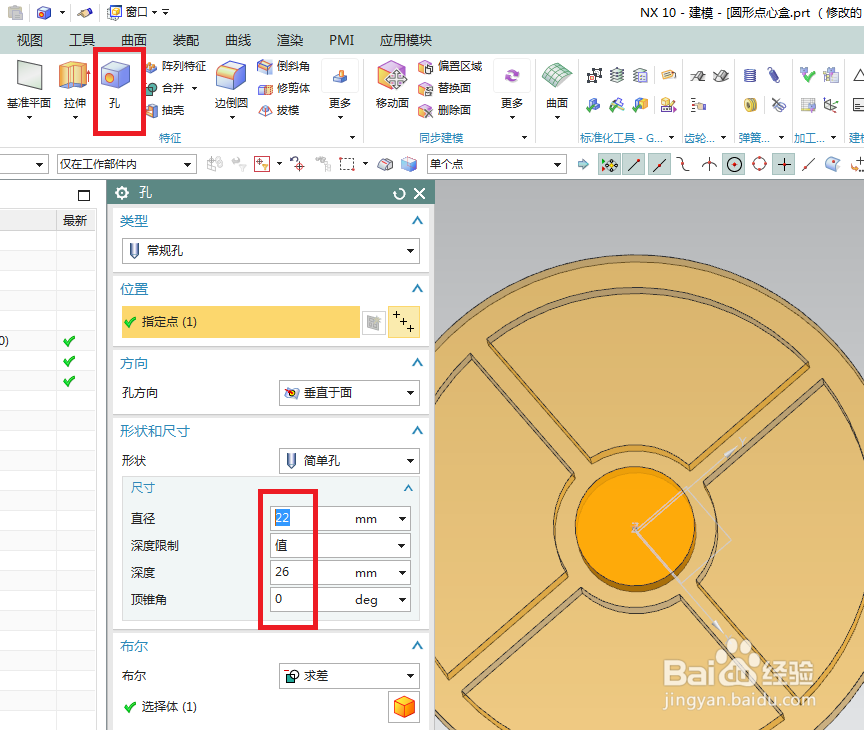The height and width of the screenshot is (730, 864).
Task: Open Trim Body (修剪体) tool
Action: tap(284, 88)
